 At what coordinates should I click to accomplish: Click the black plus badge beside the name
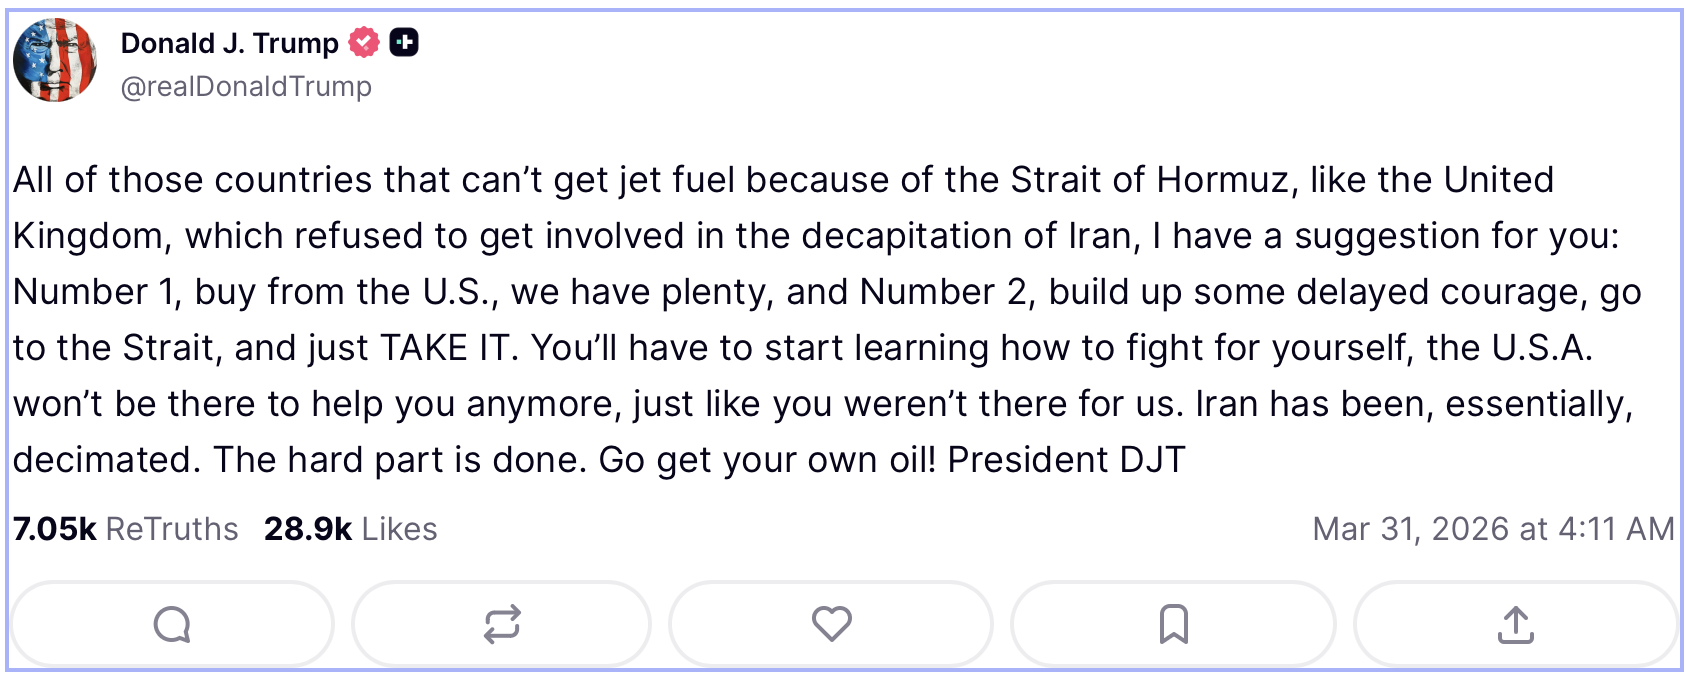404,43
